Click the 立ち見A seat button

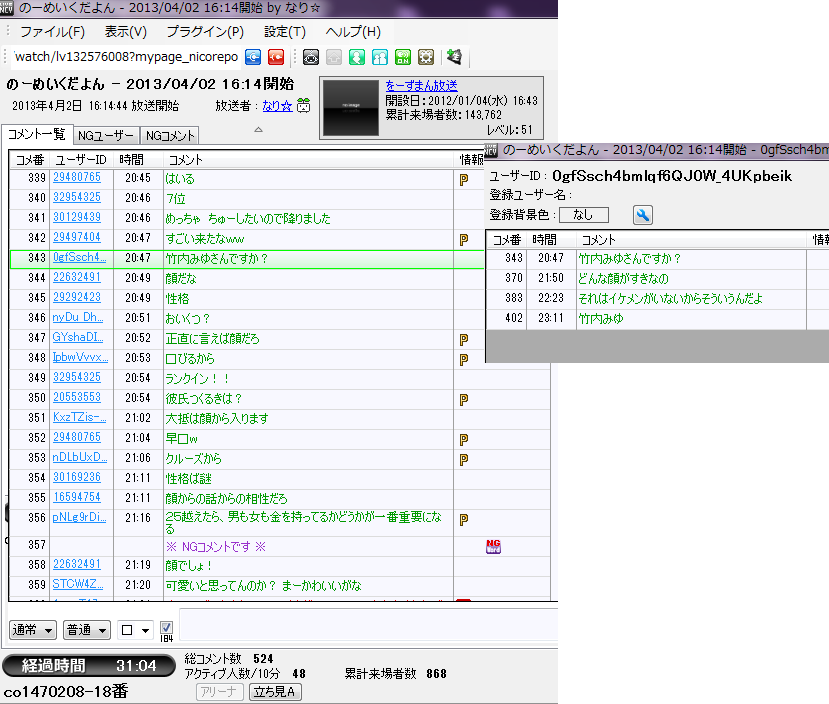coord(276,692)
